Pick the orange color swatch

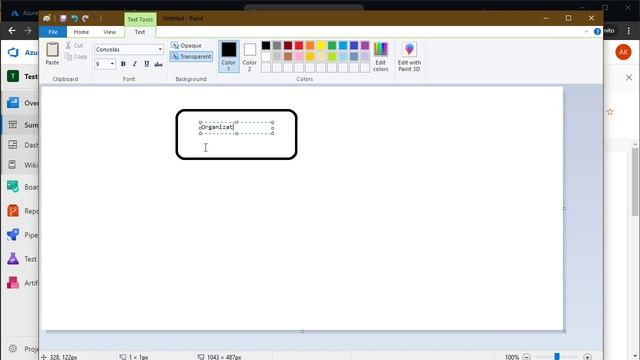310,45
